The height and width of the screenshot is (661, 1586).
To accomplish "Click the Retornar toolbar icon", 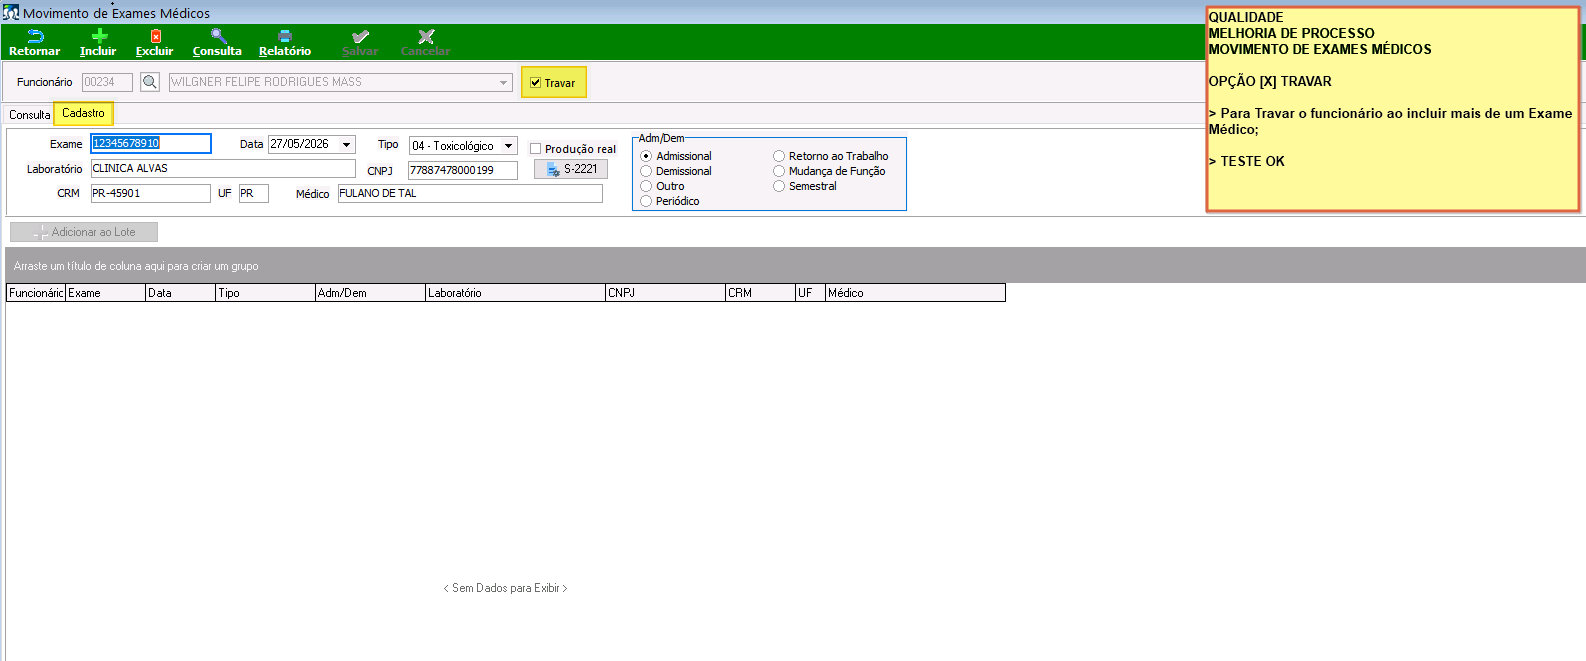I will tap(35, 37).
